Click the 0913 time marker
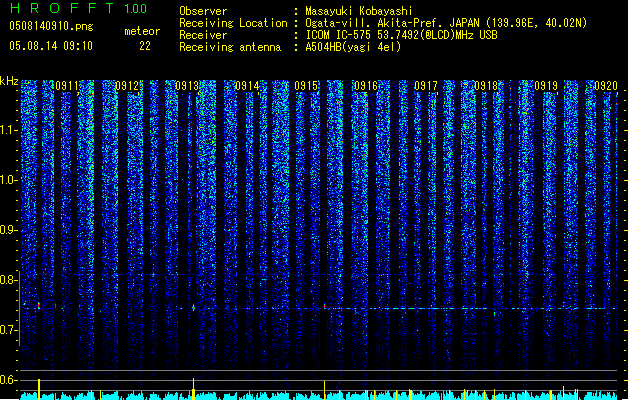The image size is (629, 400). pyautogui.click(x=187, y=86)
